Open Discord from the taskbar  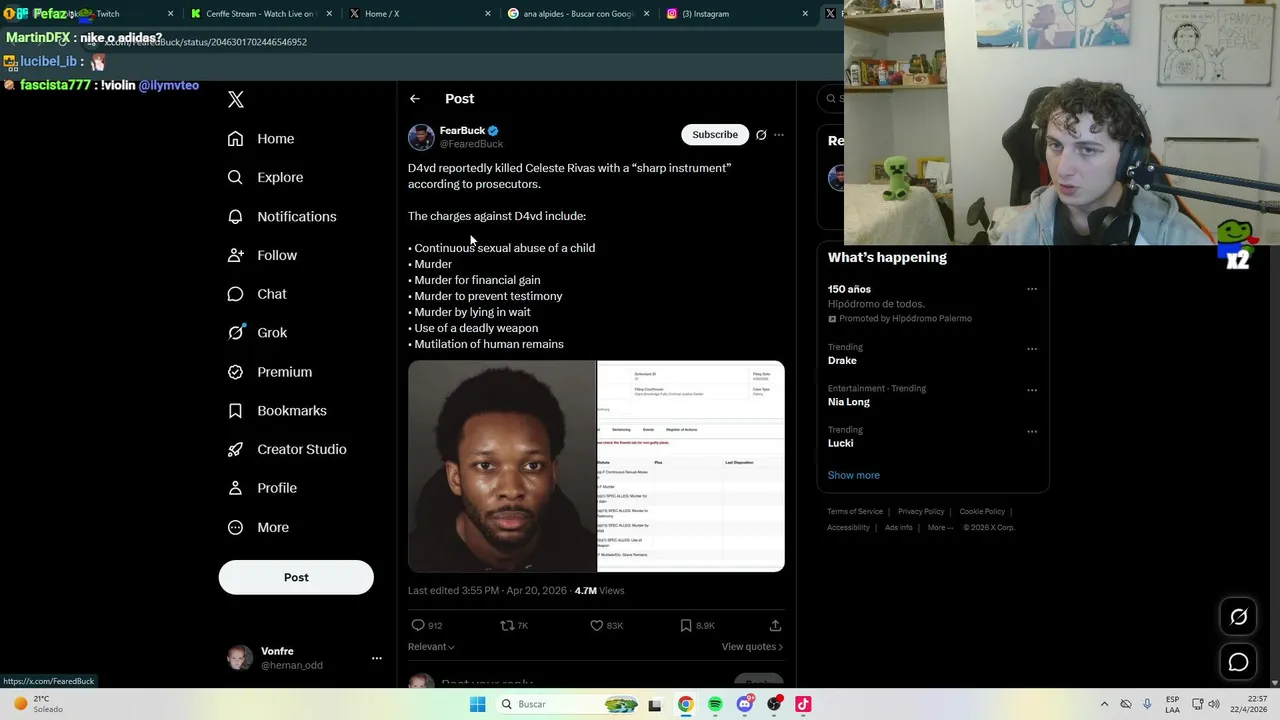pos(745,704)
